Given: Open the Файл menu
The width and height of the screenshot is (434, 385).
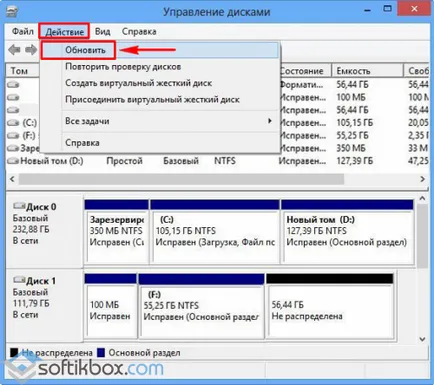Looking at the screenshot, I should pyautogui.click(x=23, y=32).
